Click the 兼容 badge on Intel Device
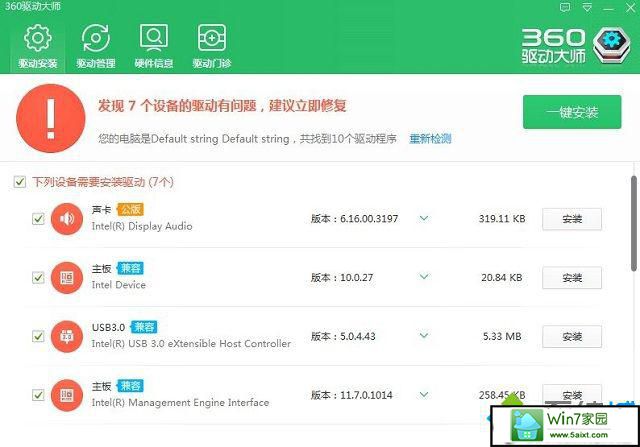 tap(130, 268)
